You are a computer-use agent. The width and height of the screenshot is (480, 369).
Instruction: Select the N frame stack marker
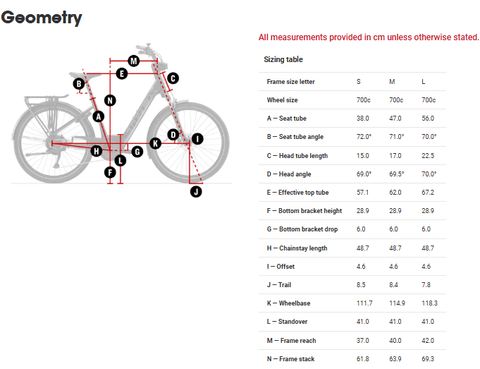pos(110,100)
